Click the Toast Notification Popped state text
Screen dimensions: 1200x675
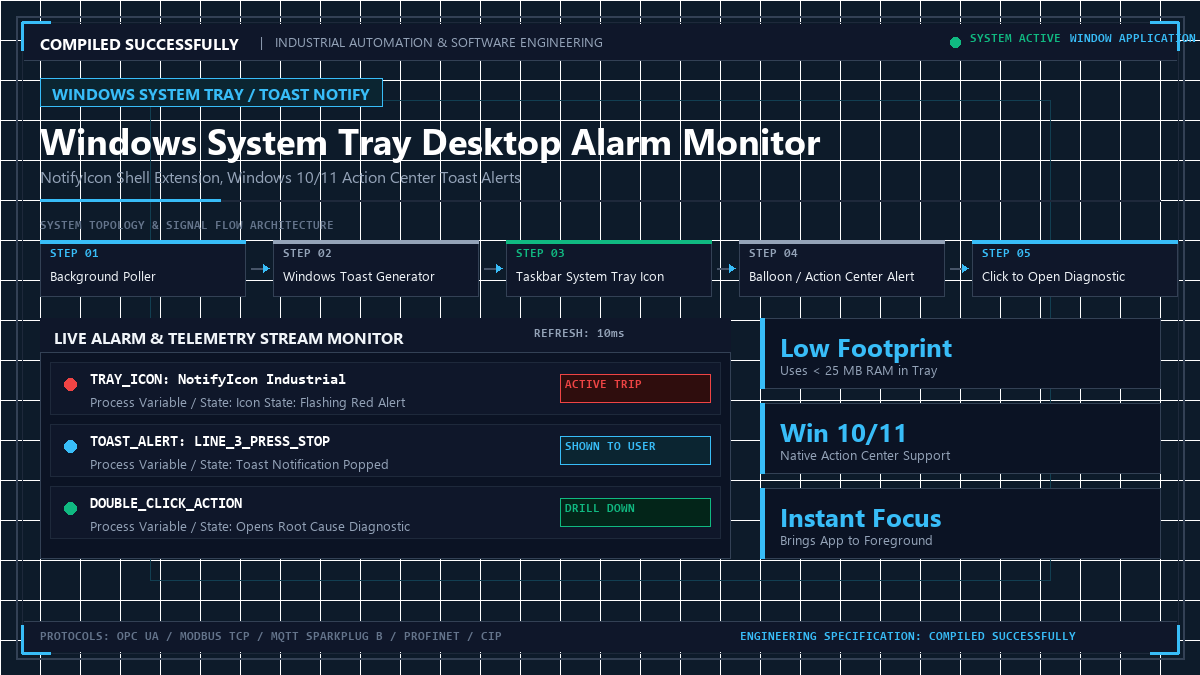(x=312, y=465)
